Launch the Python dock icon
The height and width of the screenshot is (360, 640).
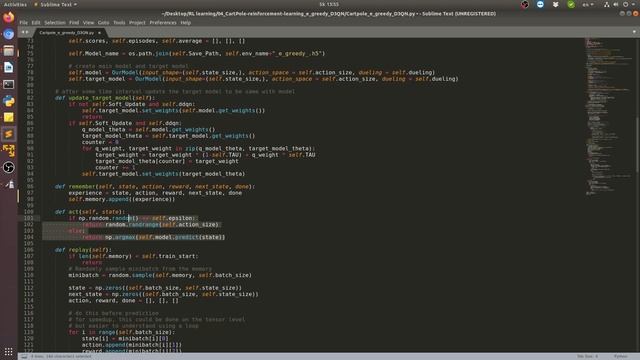click(x=9, y=101)
